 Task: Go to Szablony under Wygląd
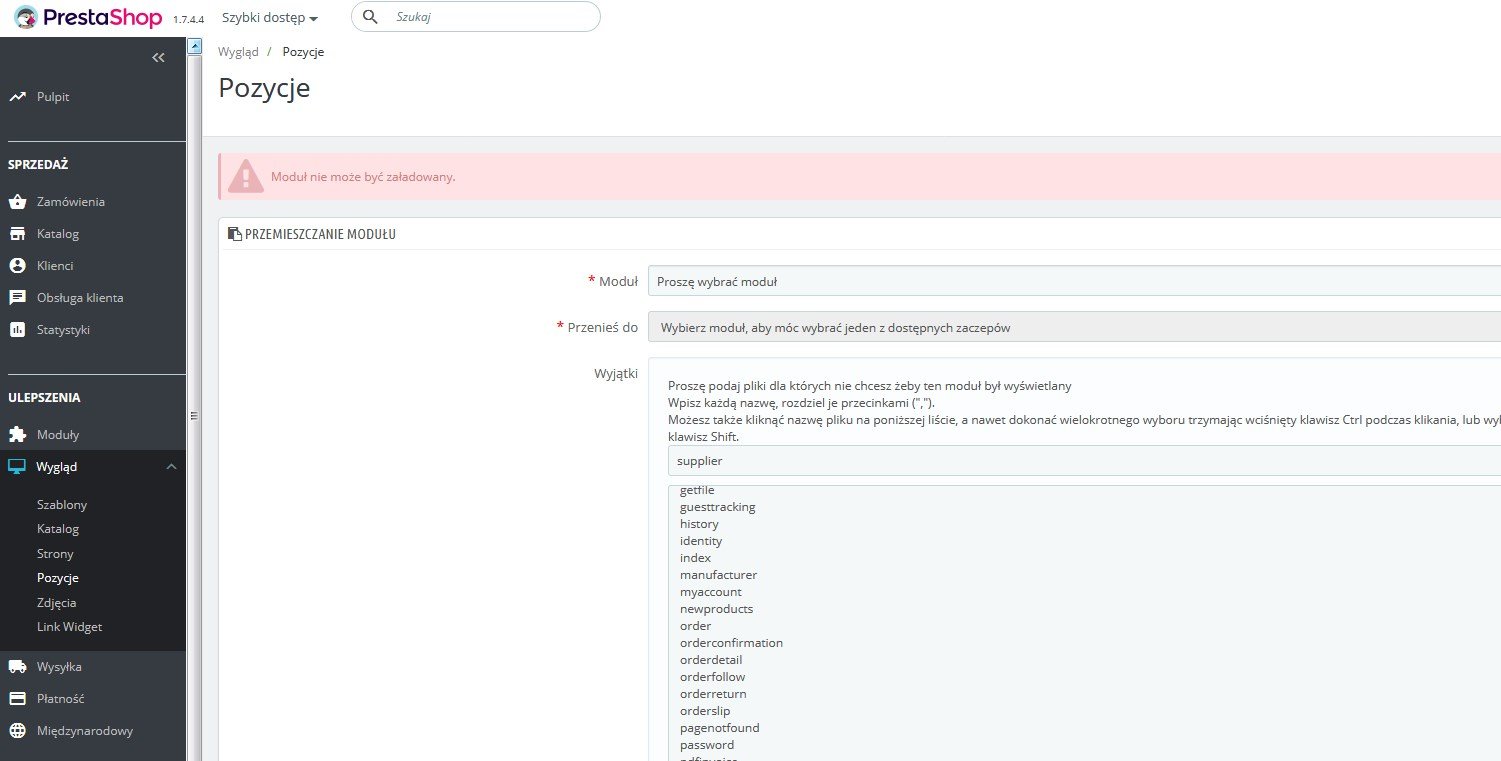[x=62, y=505]
